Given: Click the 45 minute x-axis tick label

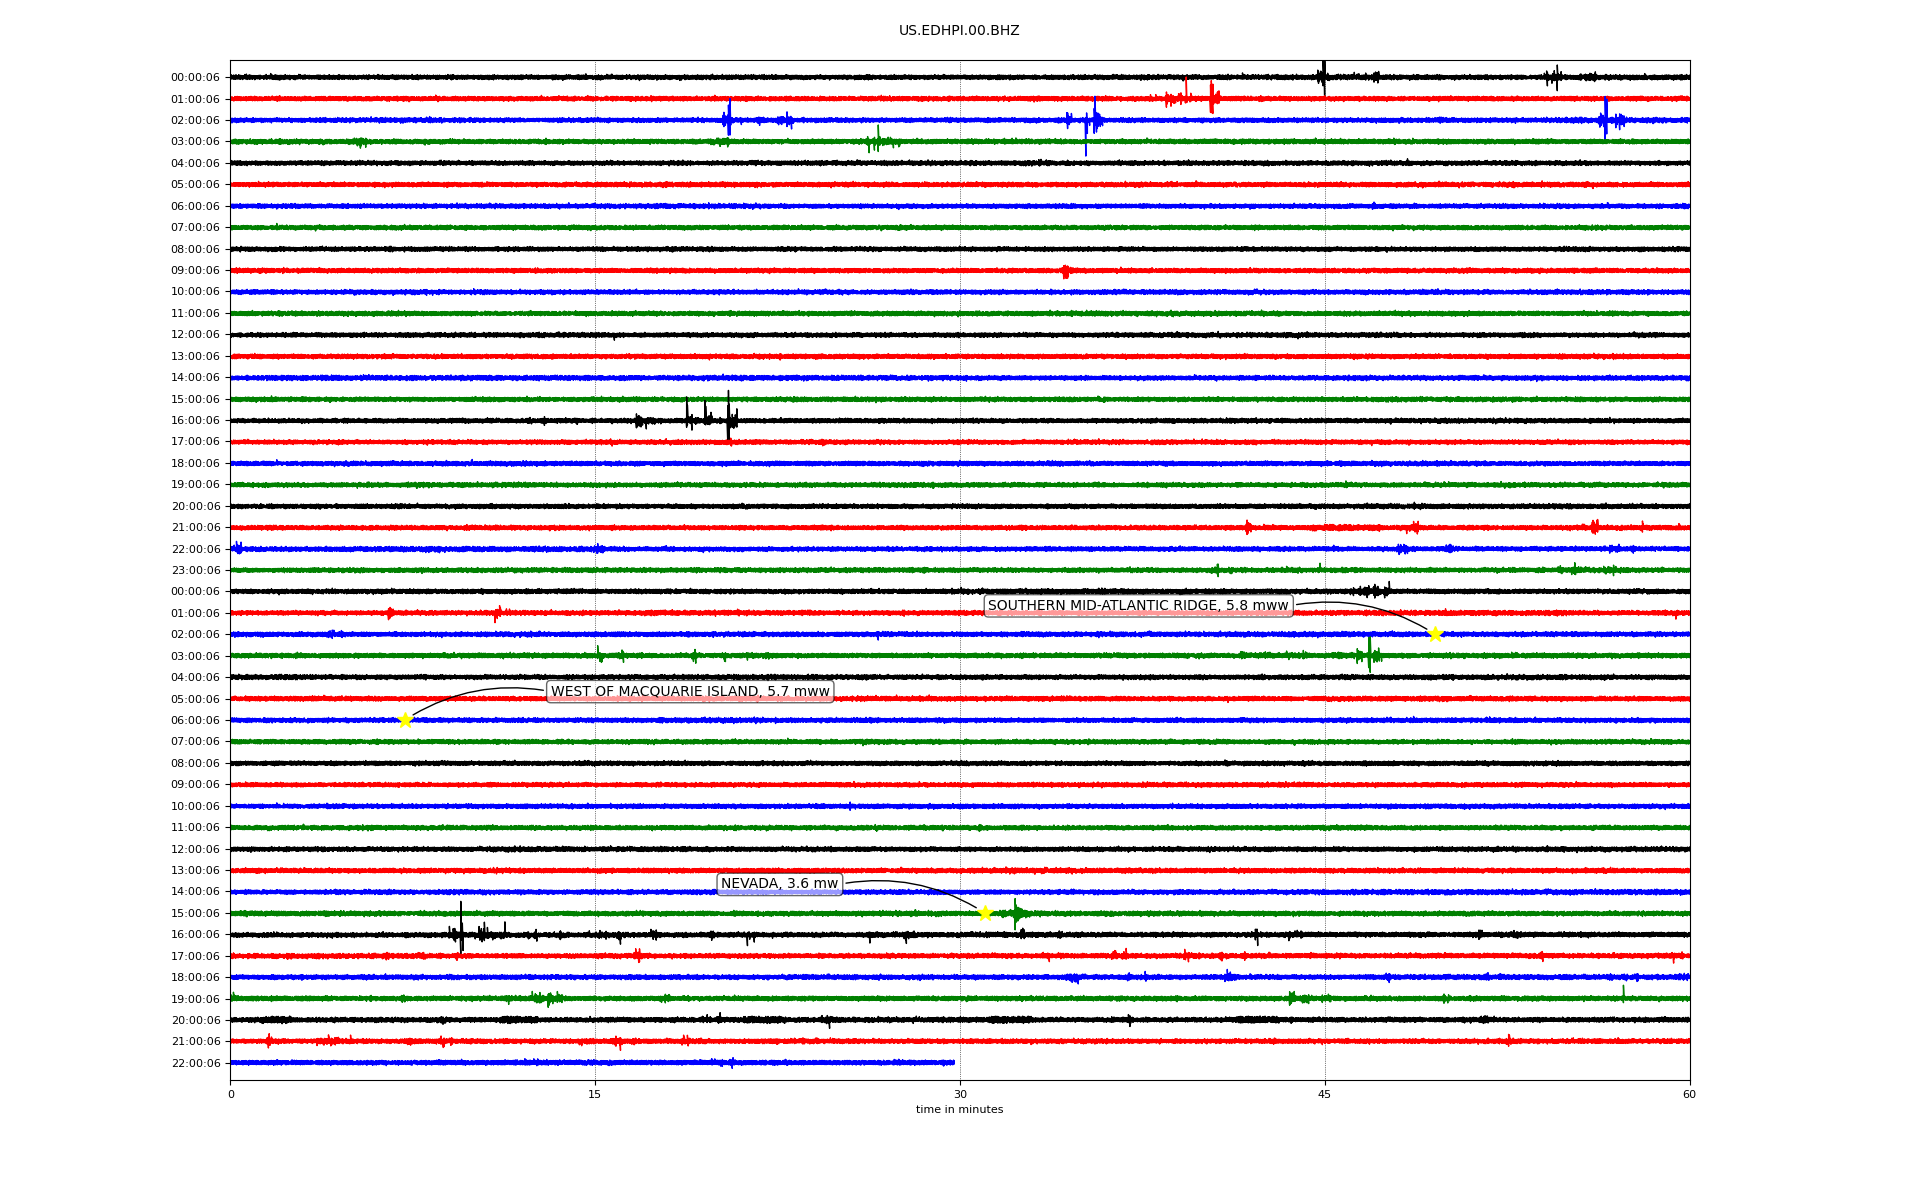Looking at the screenshot, I should (1325, 1095).
